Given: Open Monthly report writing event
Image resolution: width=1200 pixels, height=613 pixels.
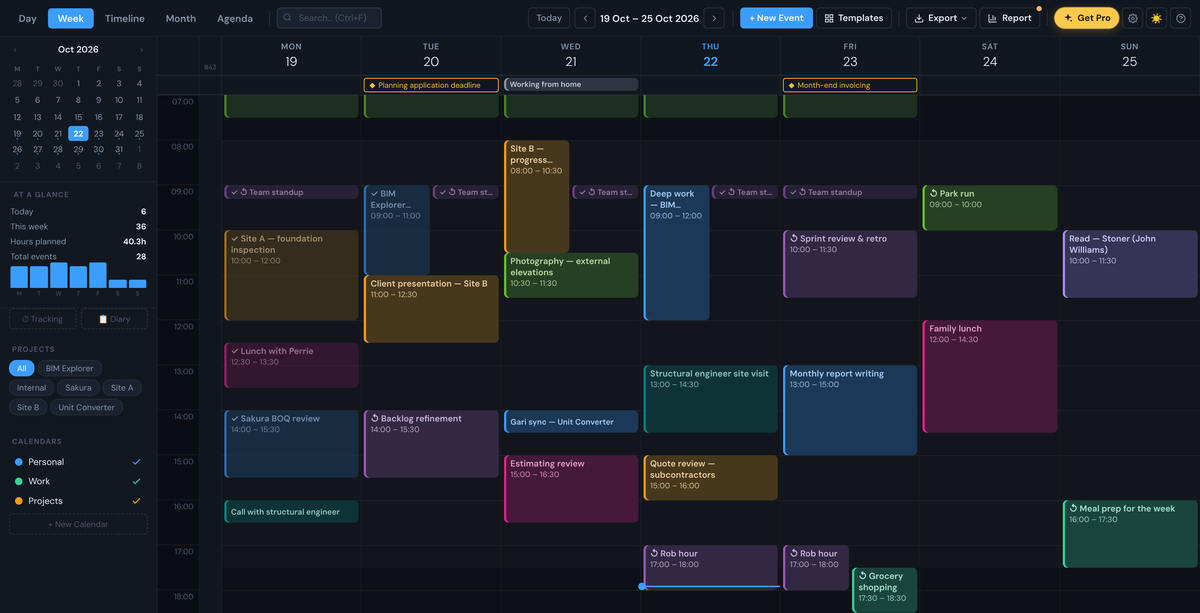Looking at the screenshot, I should point(850,410).
